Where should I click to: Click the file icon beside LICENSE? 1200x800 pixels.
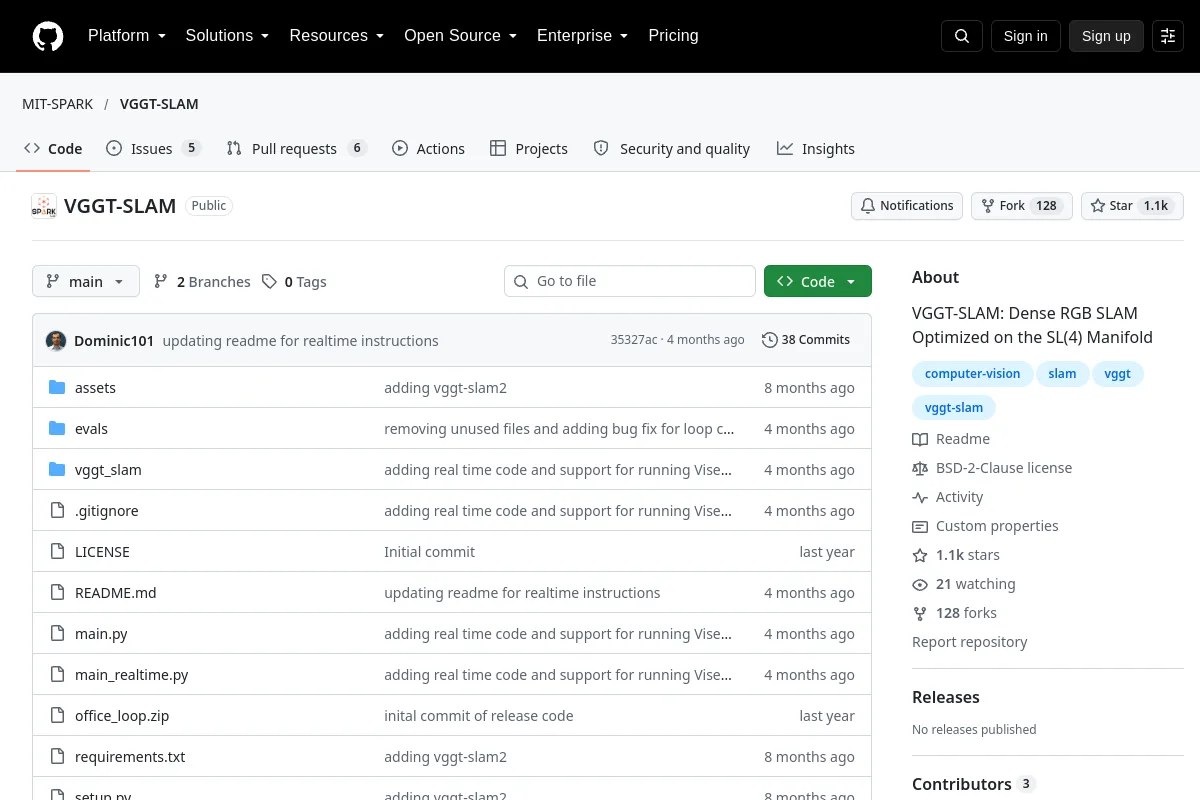(57, 552)
